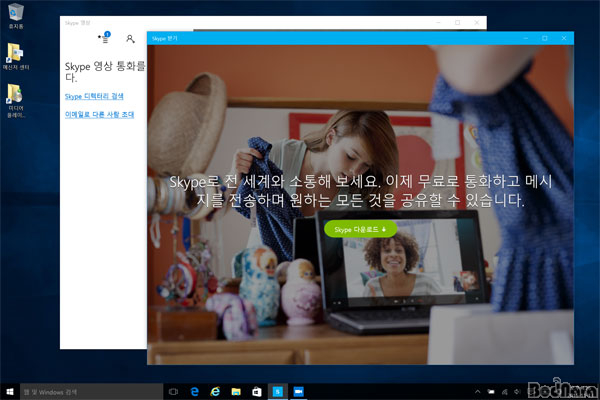This screenshot has height=400, width=600.
Task: Switch to the Skype video app on the taskbar
Action: tap(298, 392)
